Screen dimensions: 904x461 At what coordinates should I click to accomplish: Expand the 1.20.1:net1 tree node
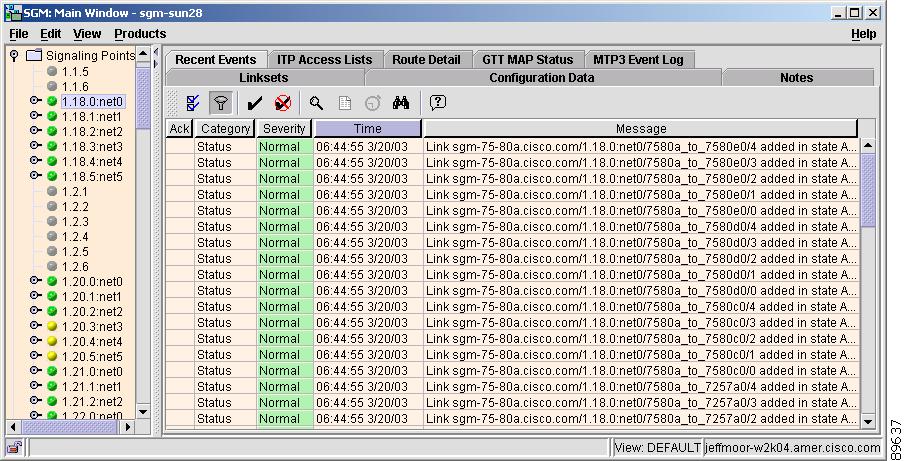click(35, 295)
